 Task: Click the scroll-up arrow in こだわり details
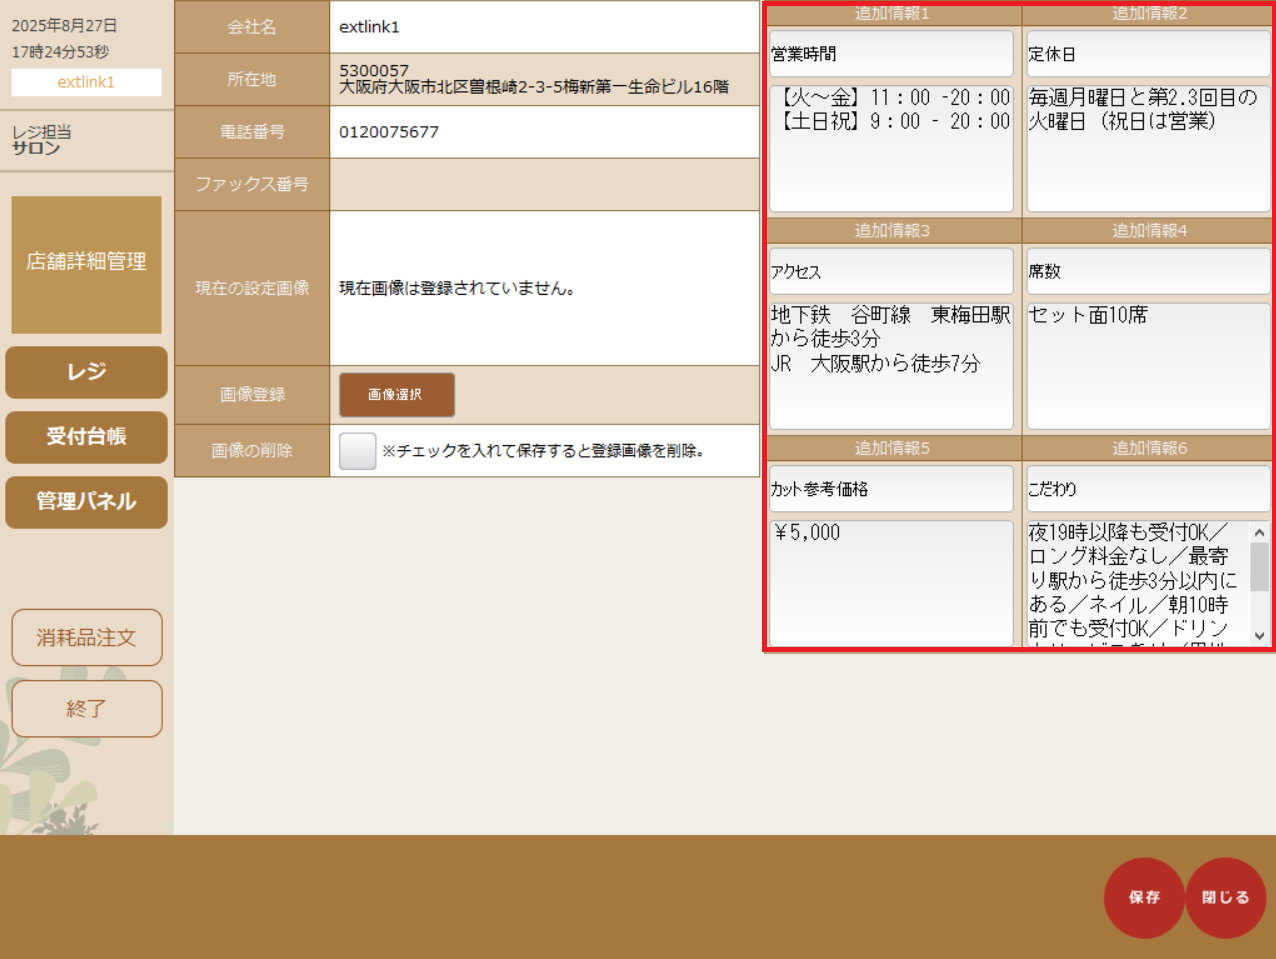click(1259, 533)
